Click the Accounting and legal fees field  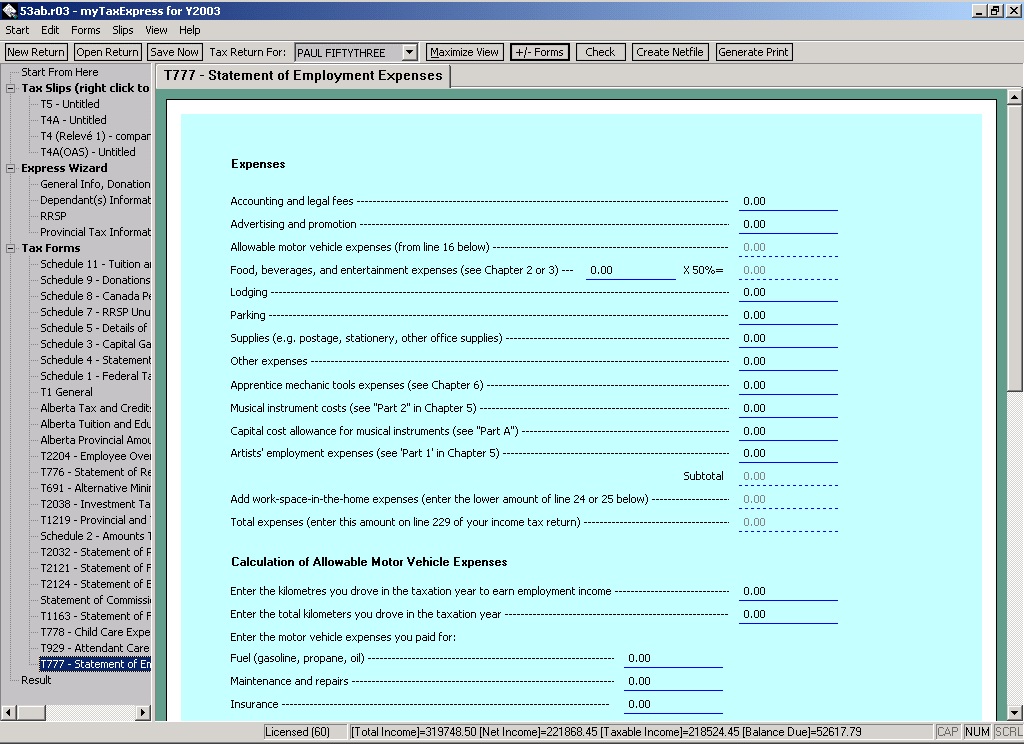787,201
